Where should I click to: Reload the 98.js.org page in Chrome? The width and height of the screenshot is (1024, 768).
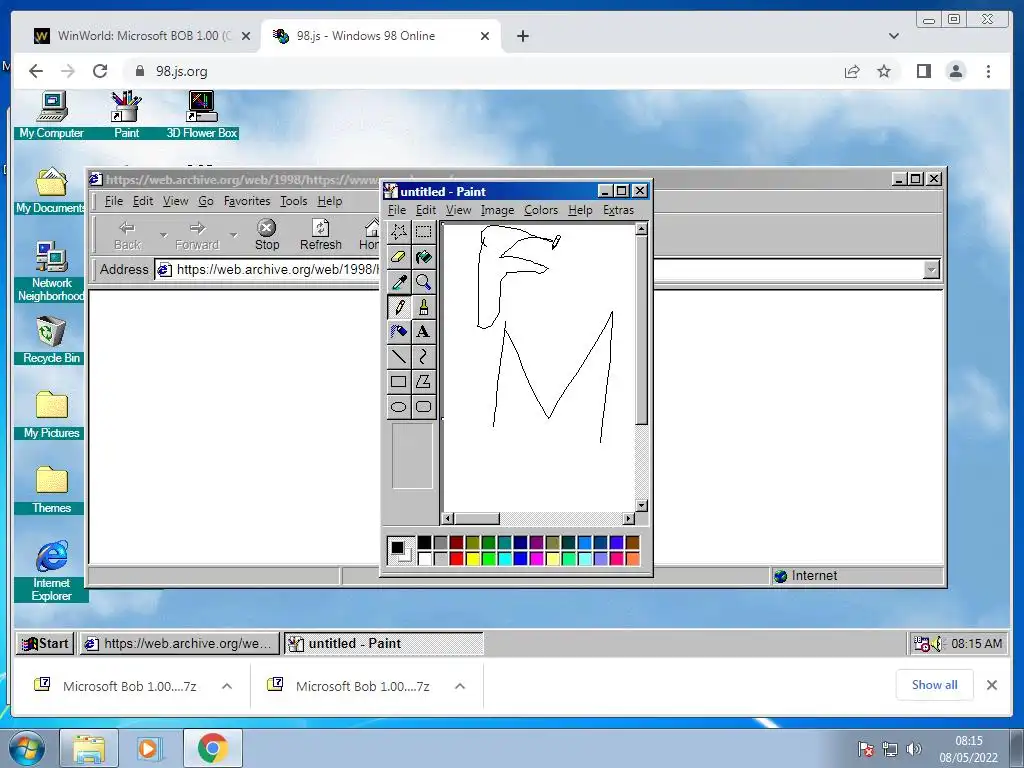pyautogui.click(x=100, y=71)
